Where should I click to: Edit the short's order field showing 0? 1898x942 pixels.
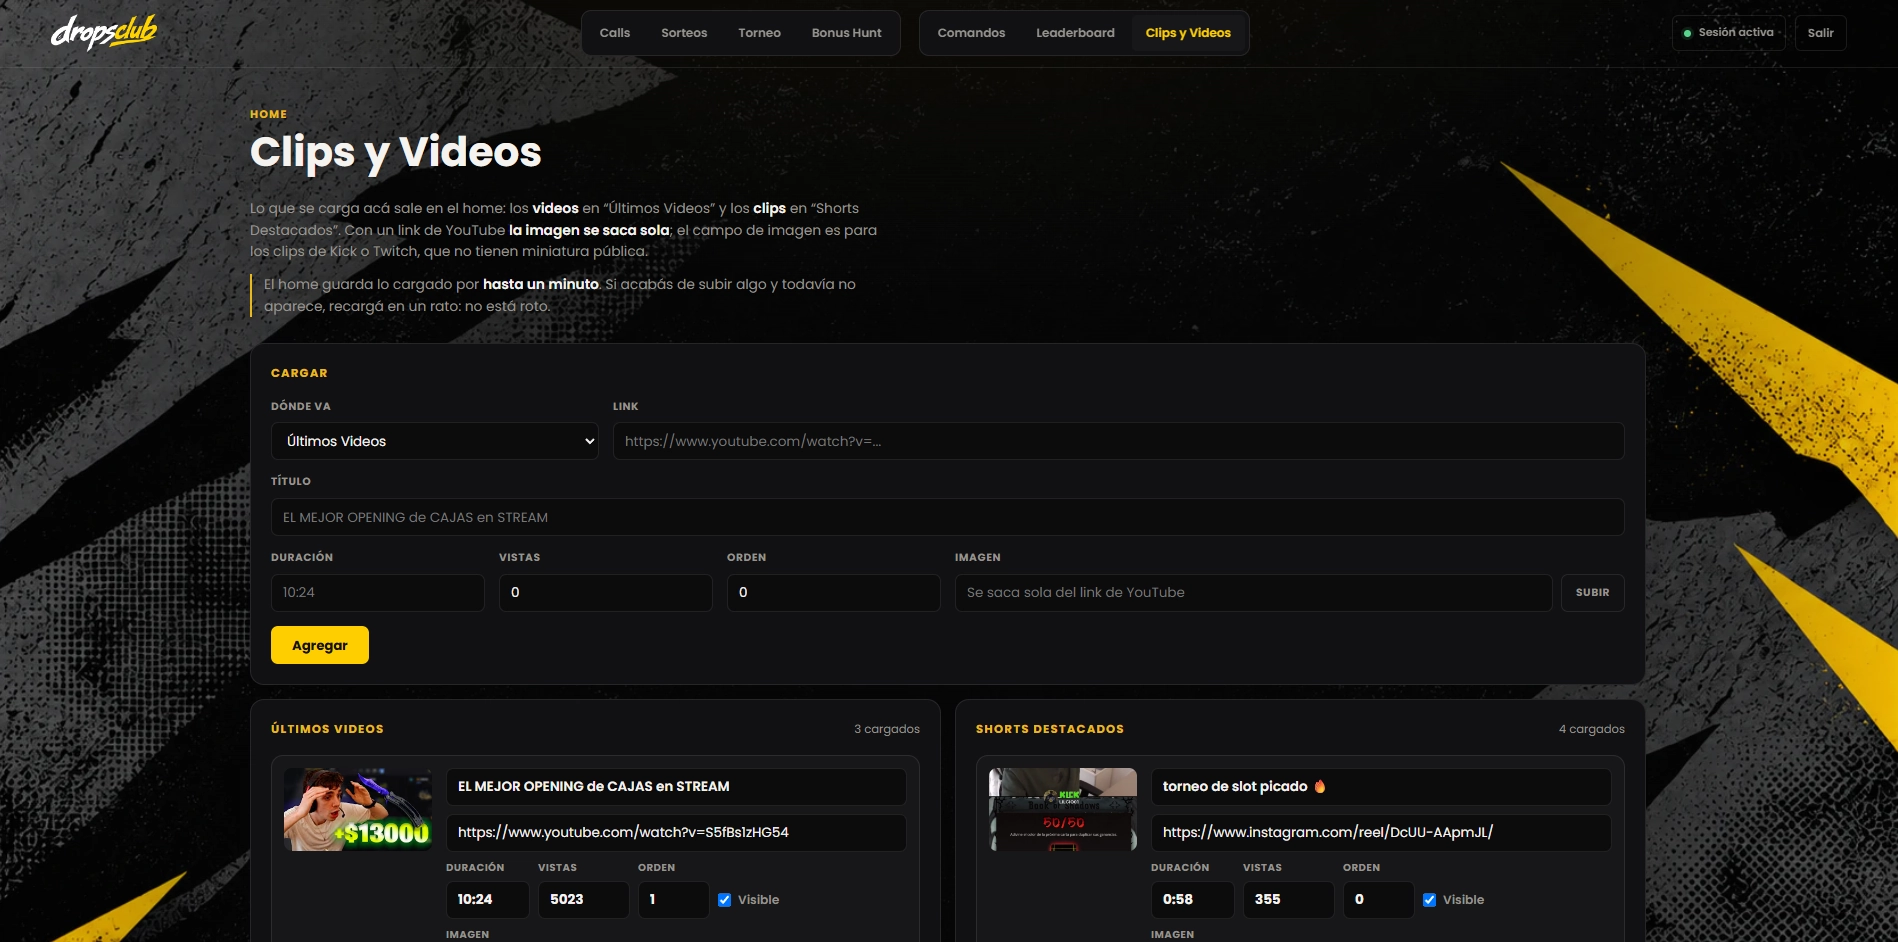(x=1379, y=899)
